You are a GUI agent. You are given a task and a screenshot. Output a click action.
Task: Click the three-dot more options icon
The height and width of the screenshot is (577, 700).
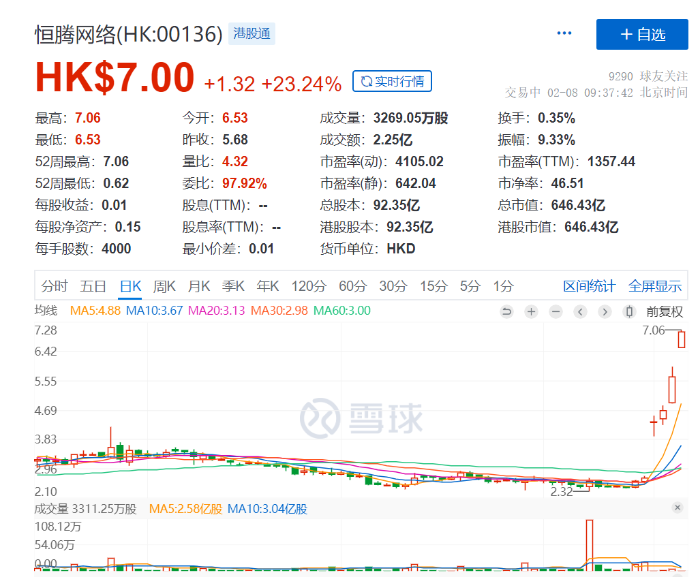click(564, 33)
